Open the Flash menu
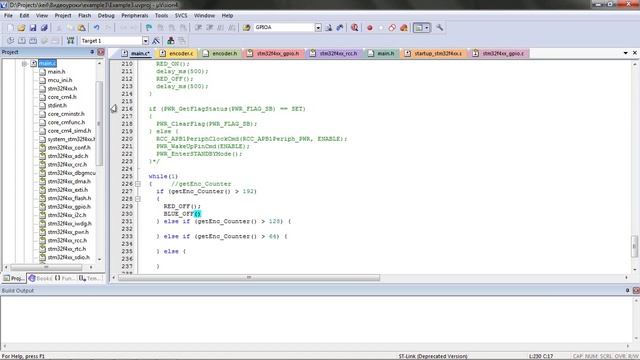Viewport: 640px width, 360px height. (84, 16)
